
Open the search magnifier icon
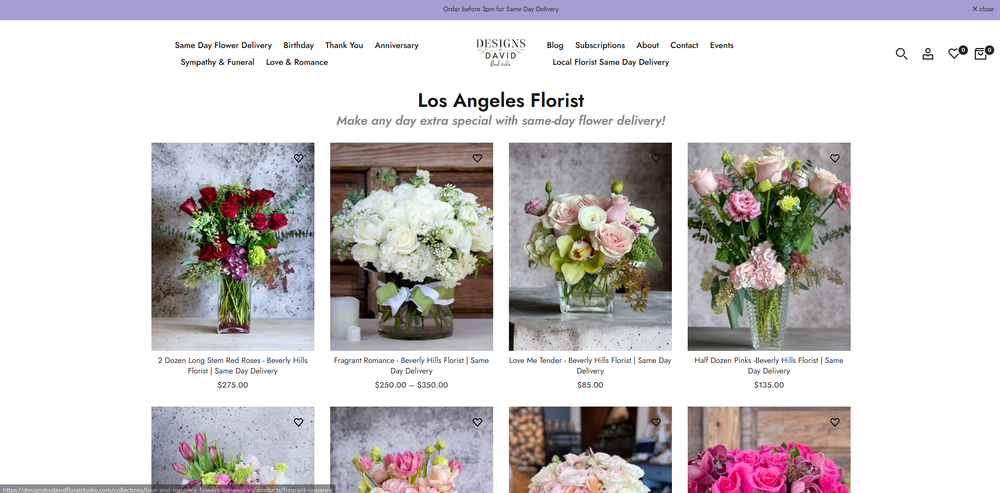901,54
